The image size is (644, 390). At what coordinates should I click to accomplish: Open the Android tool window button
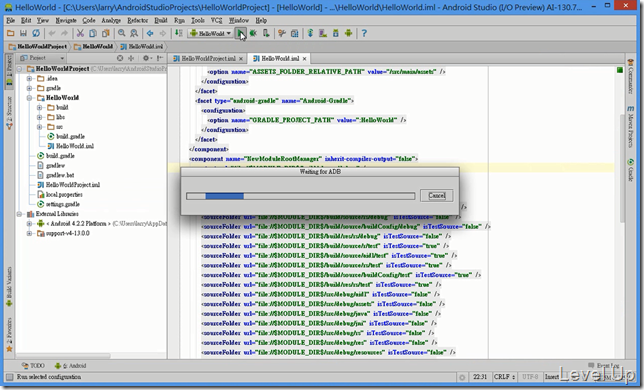pyautogui.click(x=70, y=365)
